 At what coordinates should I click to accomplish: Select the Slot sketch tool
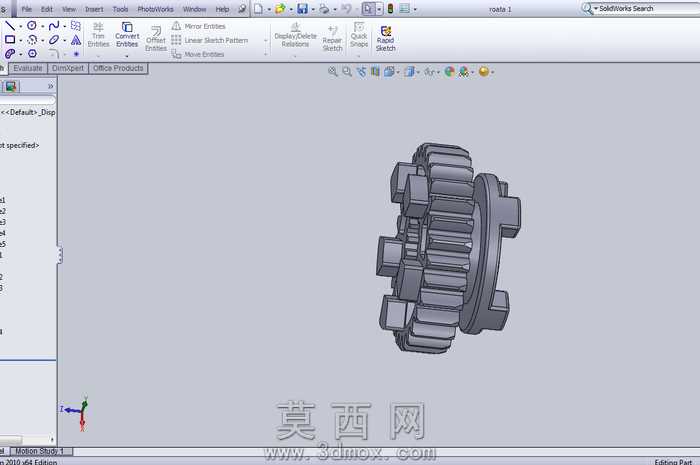[x=10, y=54]
